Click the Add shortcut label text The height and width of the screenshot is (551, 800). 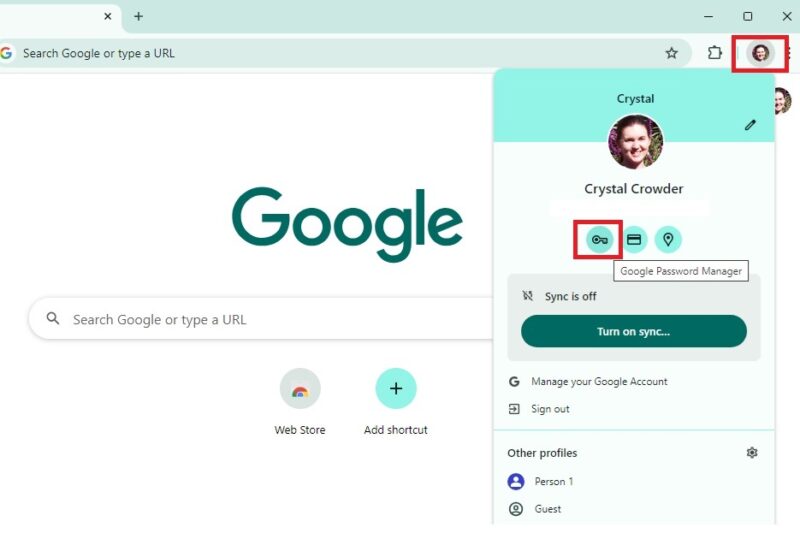coord(396,430)
